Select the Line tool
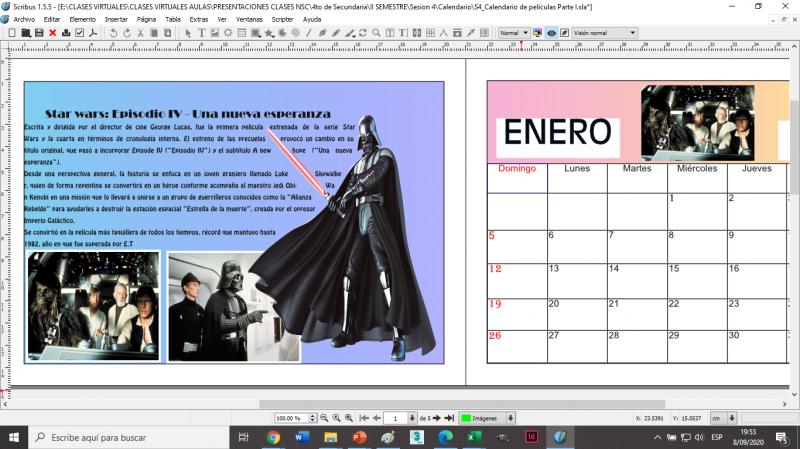 click(309, 33)
